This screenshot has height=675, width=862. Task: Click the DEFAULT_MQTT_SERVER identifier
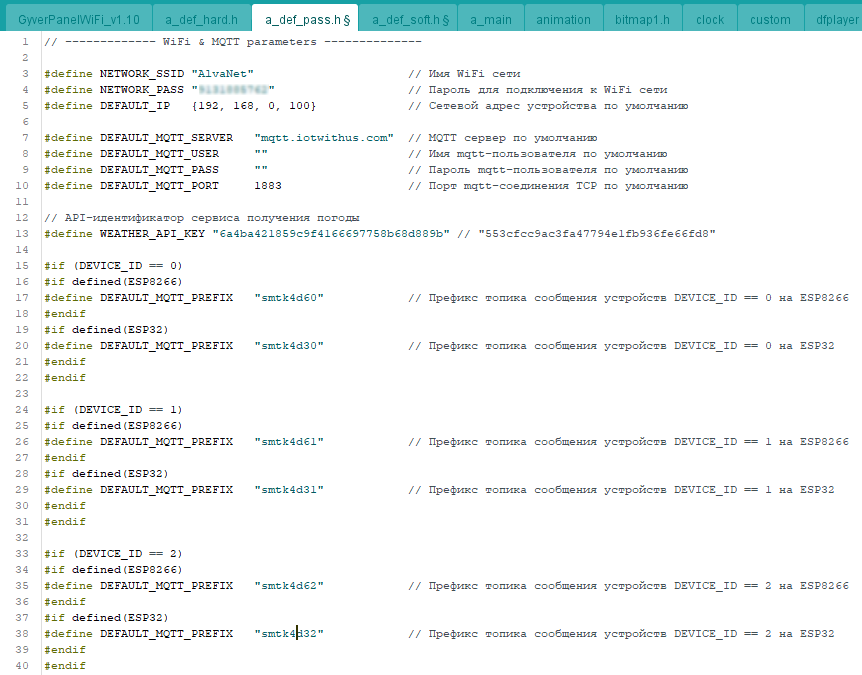pyautogui.click(x=167, y=137)
